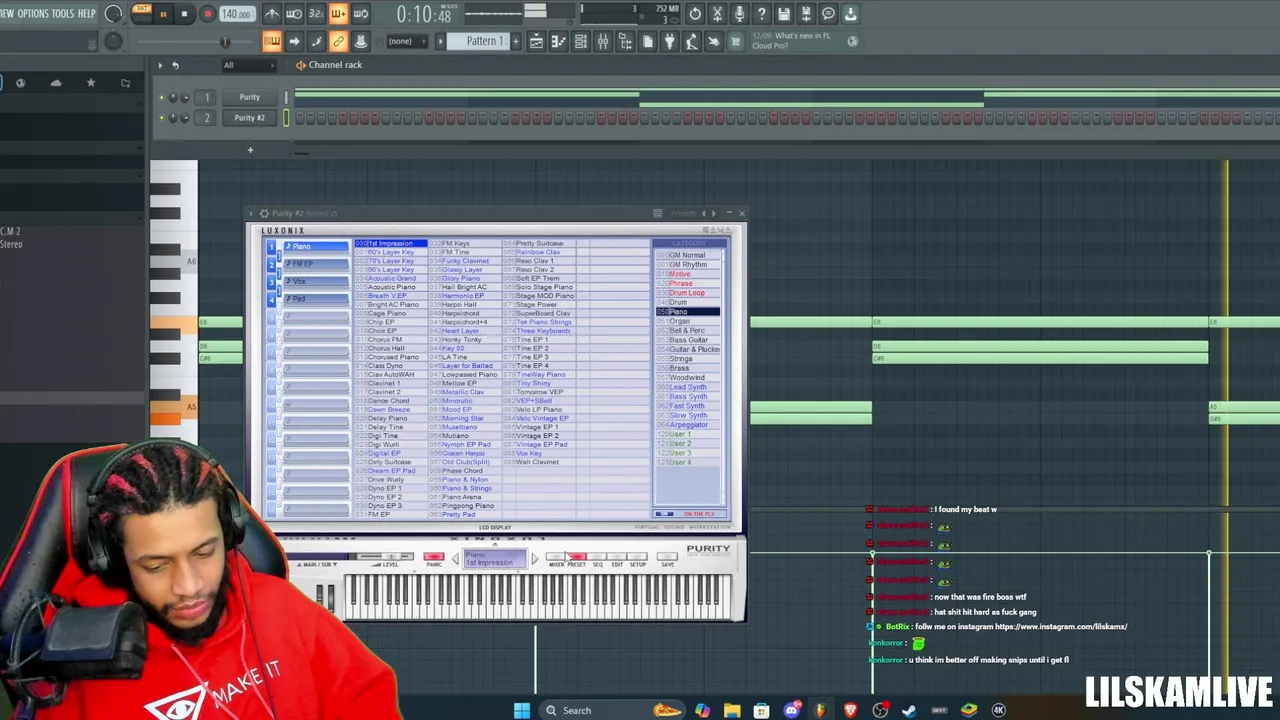Mute channel 1 Purity via green LED
The height and width of the screenshot is (720, 1280).
pyautogui.click(x=161, y=97)
